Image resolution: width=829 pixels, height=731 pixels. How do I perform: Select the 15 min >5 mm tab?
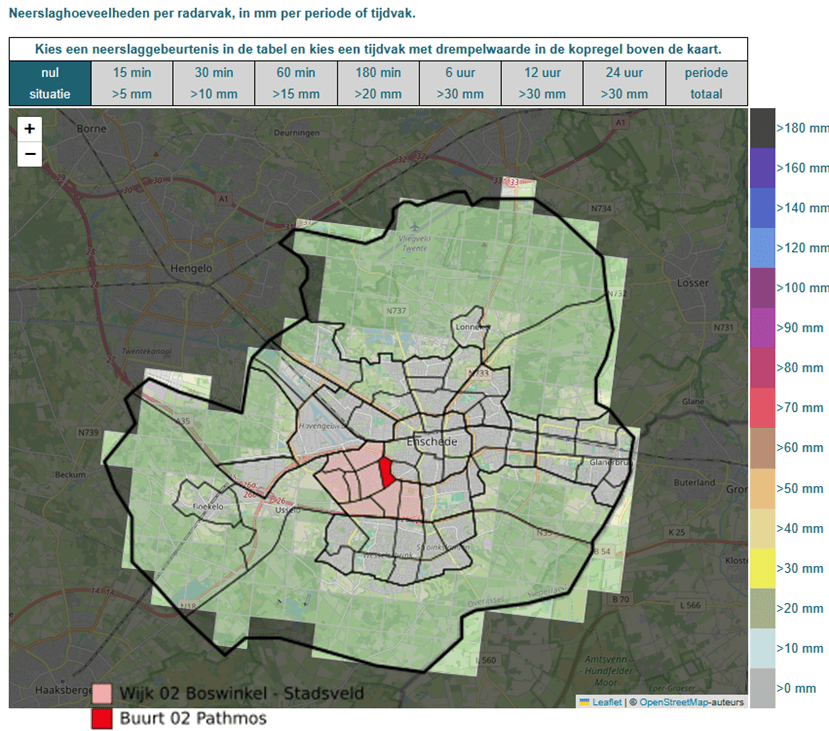click(x=132, y=83)
